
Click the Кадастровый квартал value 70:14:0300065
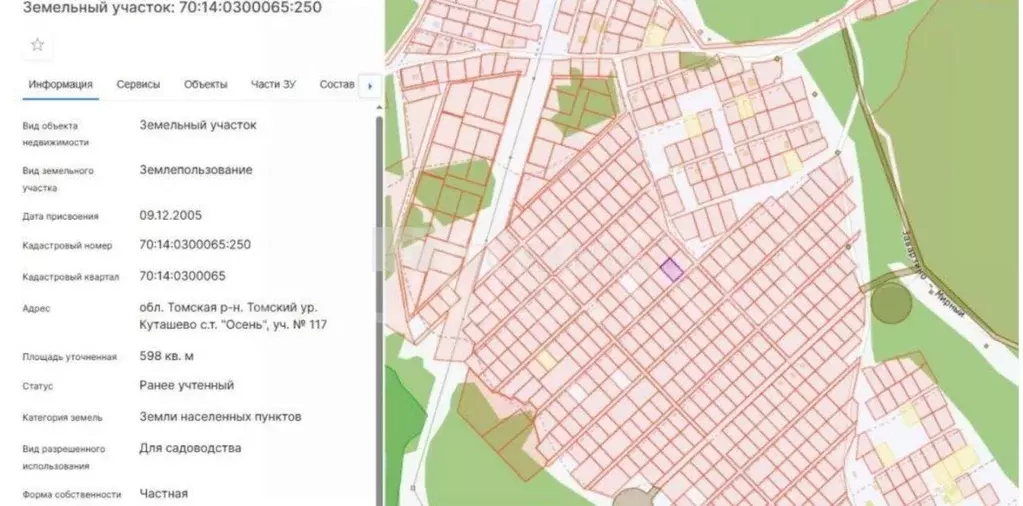[183, 276]
